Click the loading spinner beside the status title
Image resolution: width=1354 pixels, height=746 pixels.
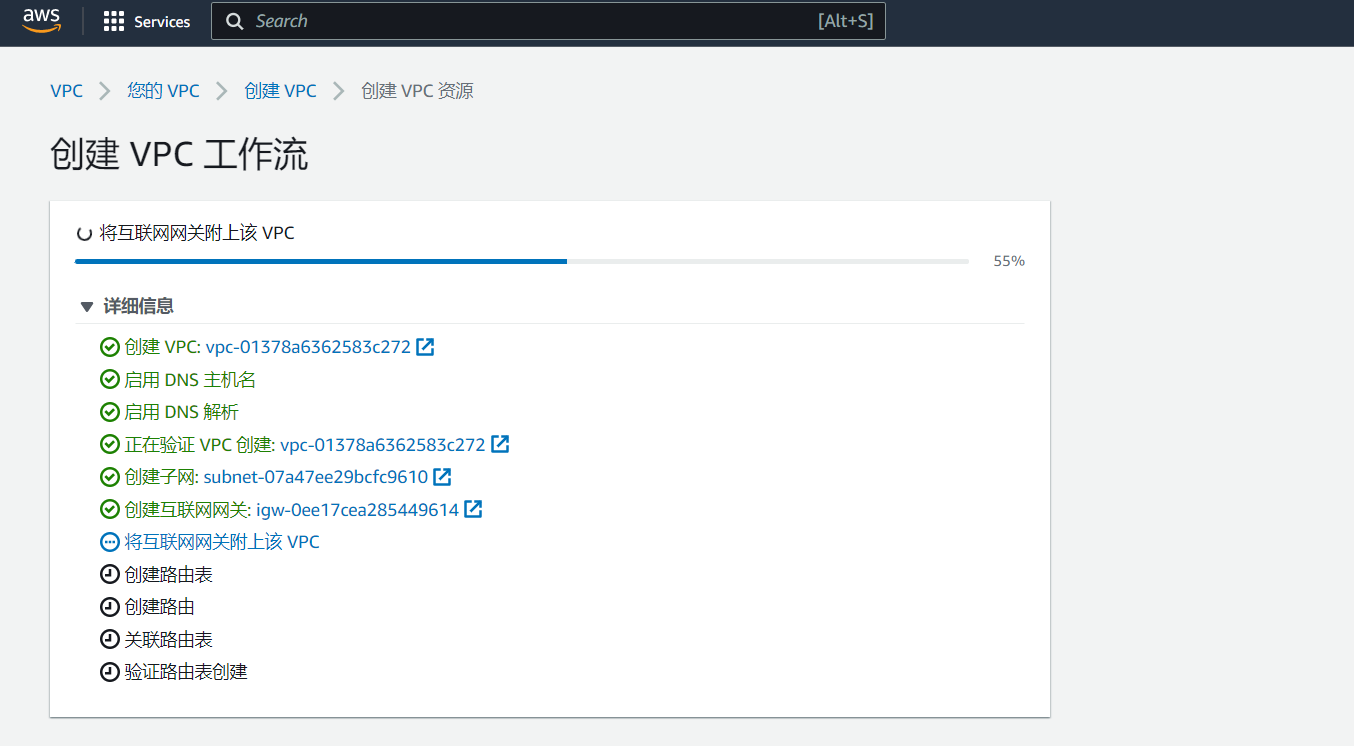tap(85, 234)
